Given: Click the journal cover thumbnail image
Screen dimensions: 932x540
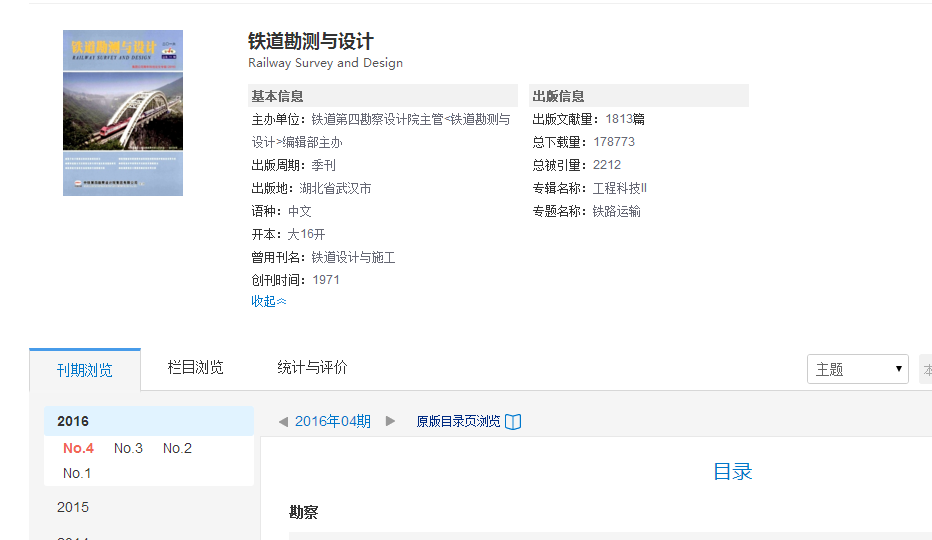Looking at the screenshot, I should tap(123, 113).
